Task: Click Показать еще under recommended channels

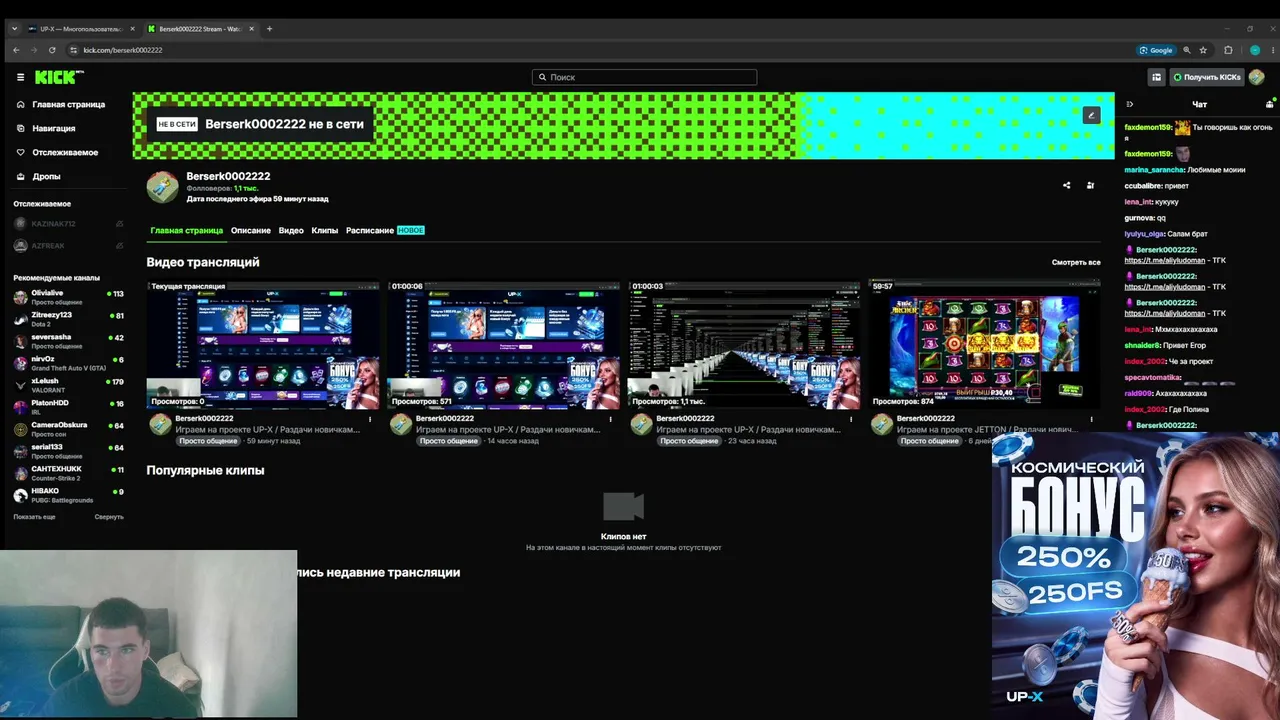Action: click(x=34, y=517)
